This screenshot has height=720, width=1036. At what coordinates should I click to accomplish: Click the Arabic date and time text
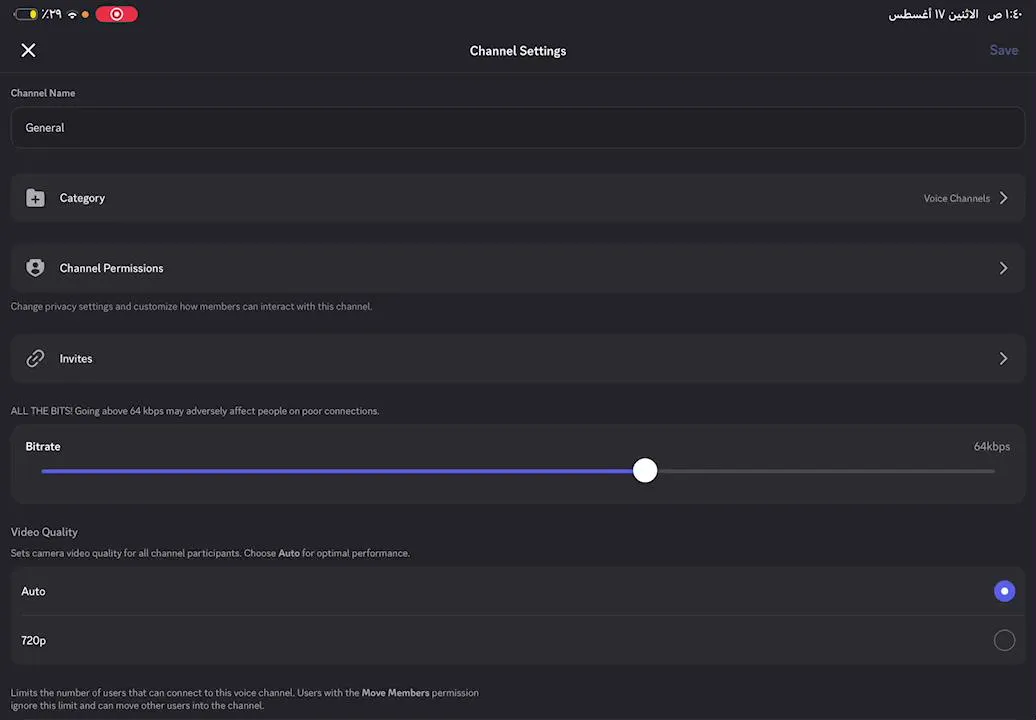click(x=955, y=15)
